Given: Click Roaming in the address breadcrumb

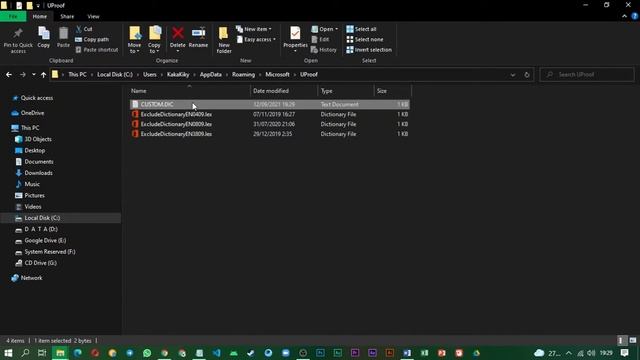Looking at the screenshot, I should click(x=243, y=75).
